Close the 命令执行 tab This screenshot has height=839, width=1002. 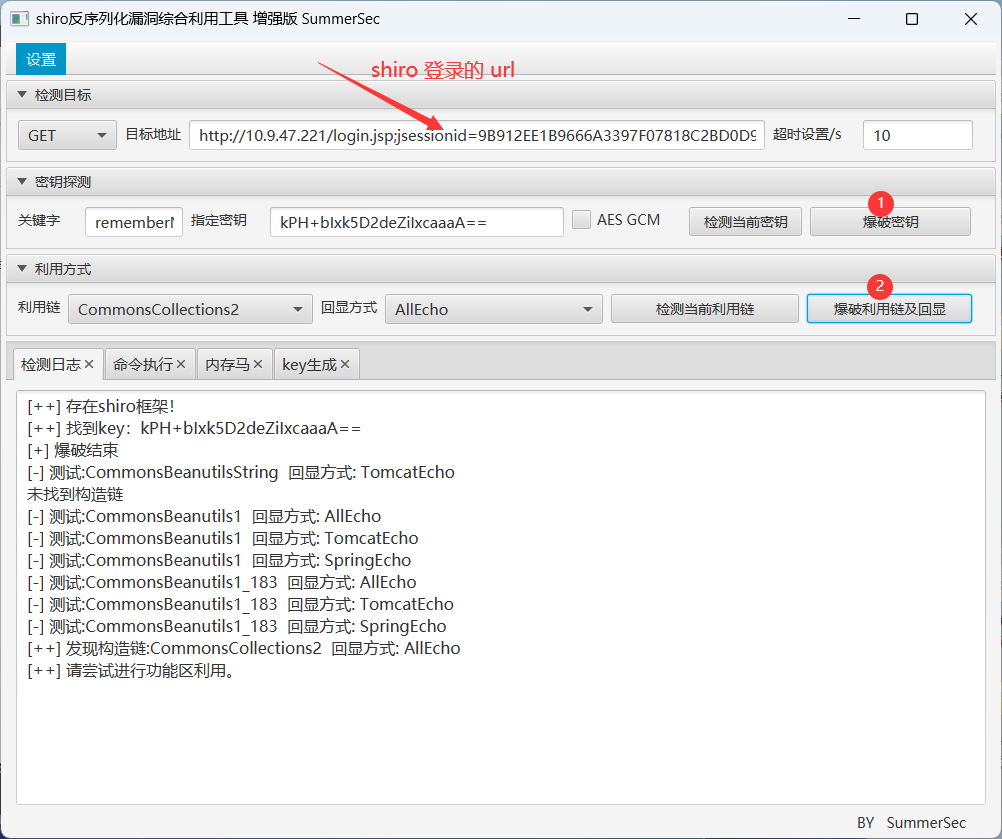181,364
